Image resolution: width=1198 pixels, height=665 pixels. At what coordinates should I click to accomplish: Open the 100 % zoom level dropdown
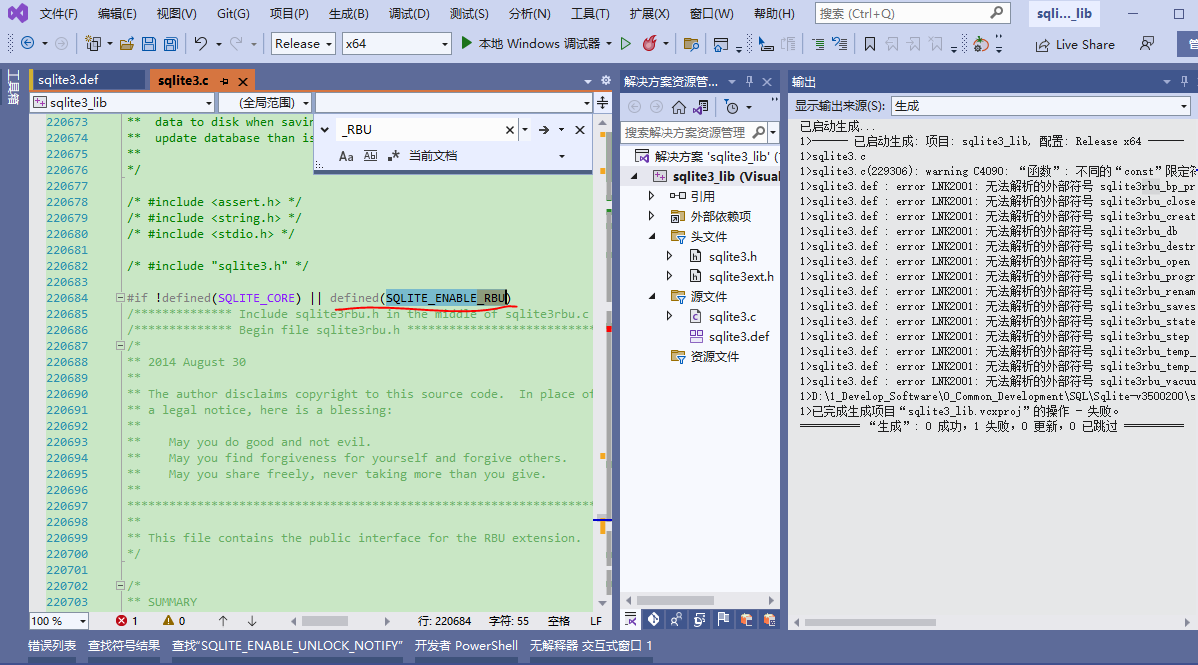(x=59, y=621)
